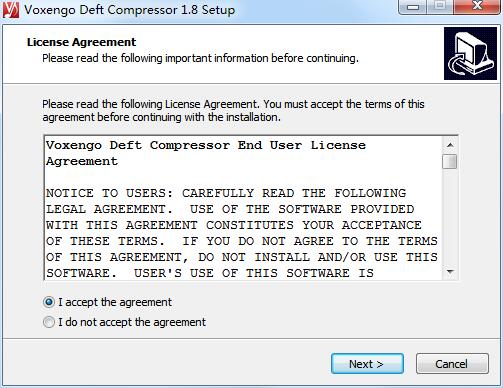Click the 'I do not accept the agreement' label text
Viewport: 503px width, 388px height.
click(132, 322)
